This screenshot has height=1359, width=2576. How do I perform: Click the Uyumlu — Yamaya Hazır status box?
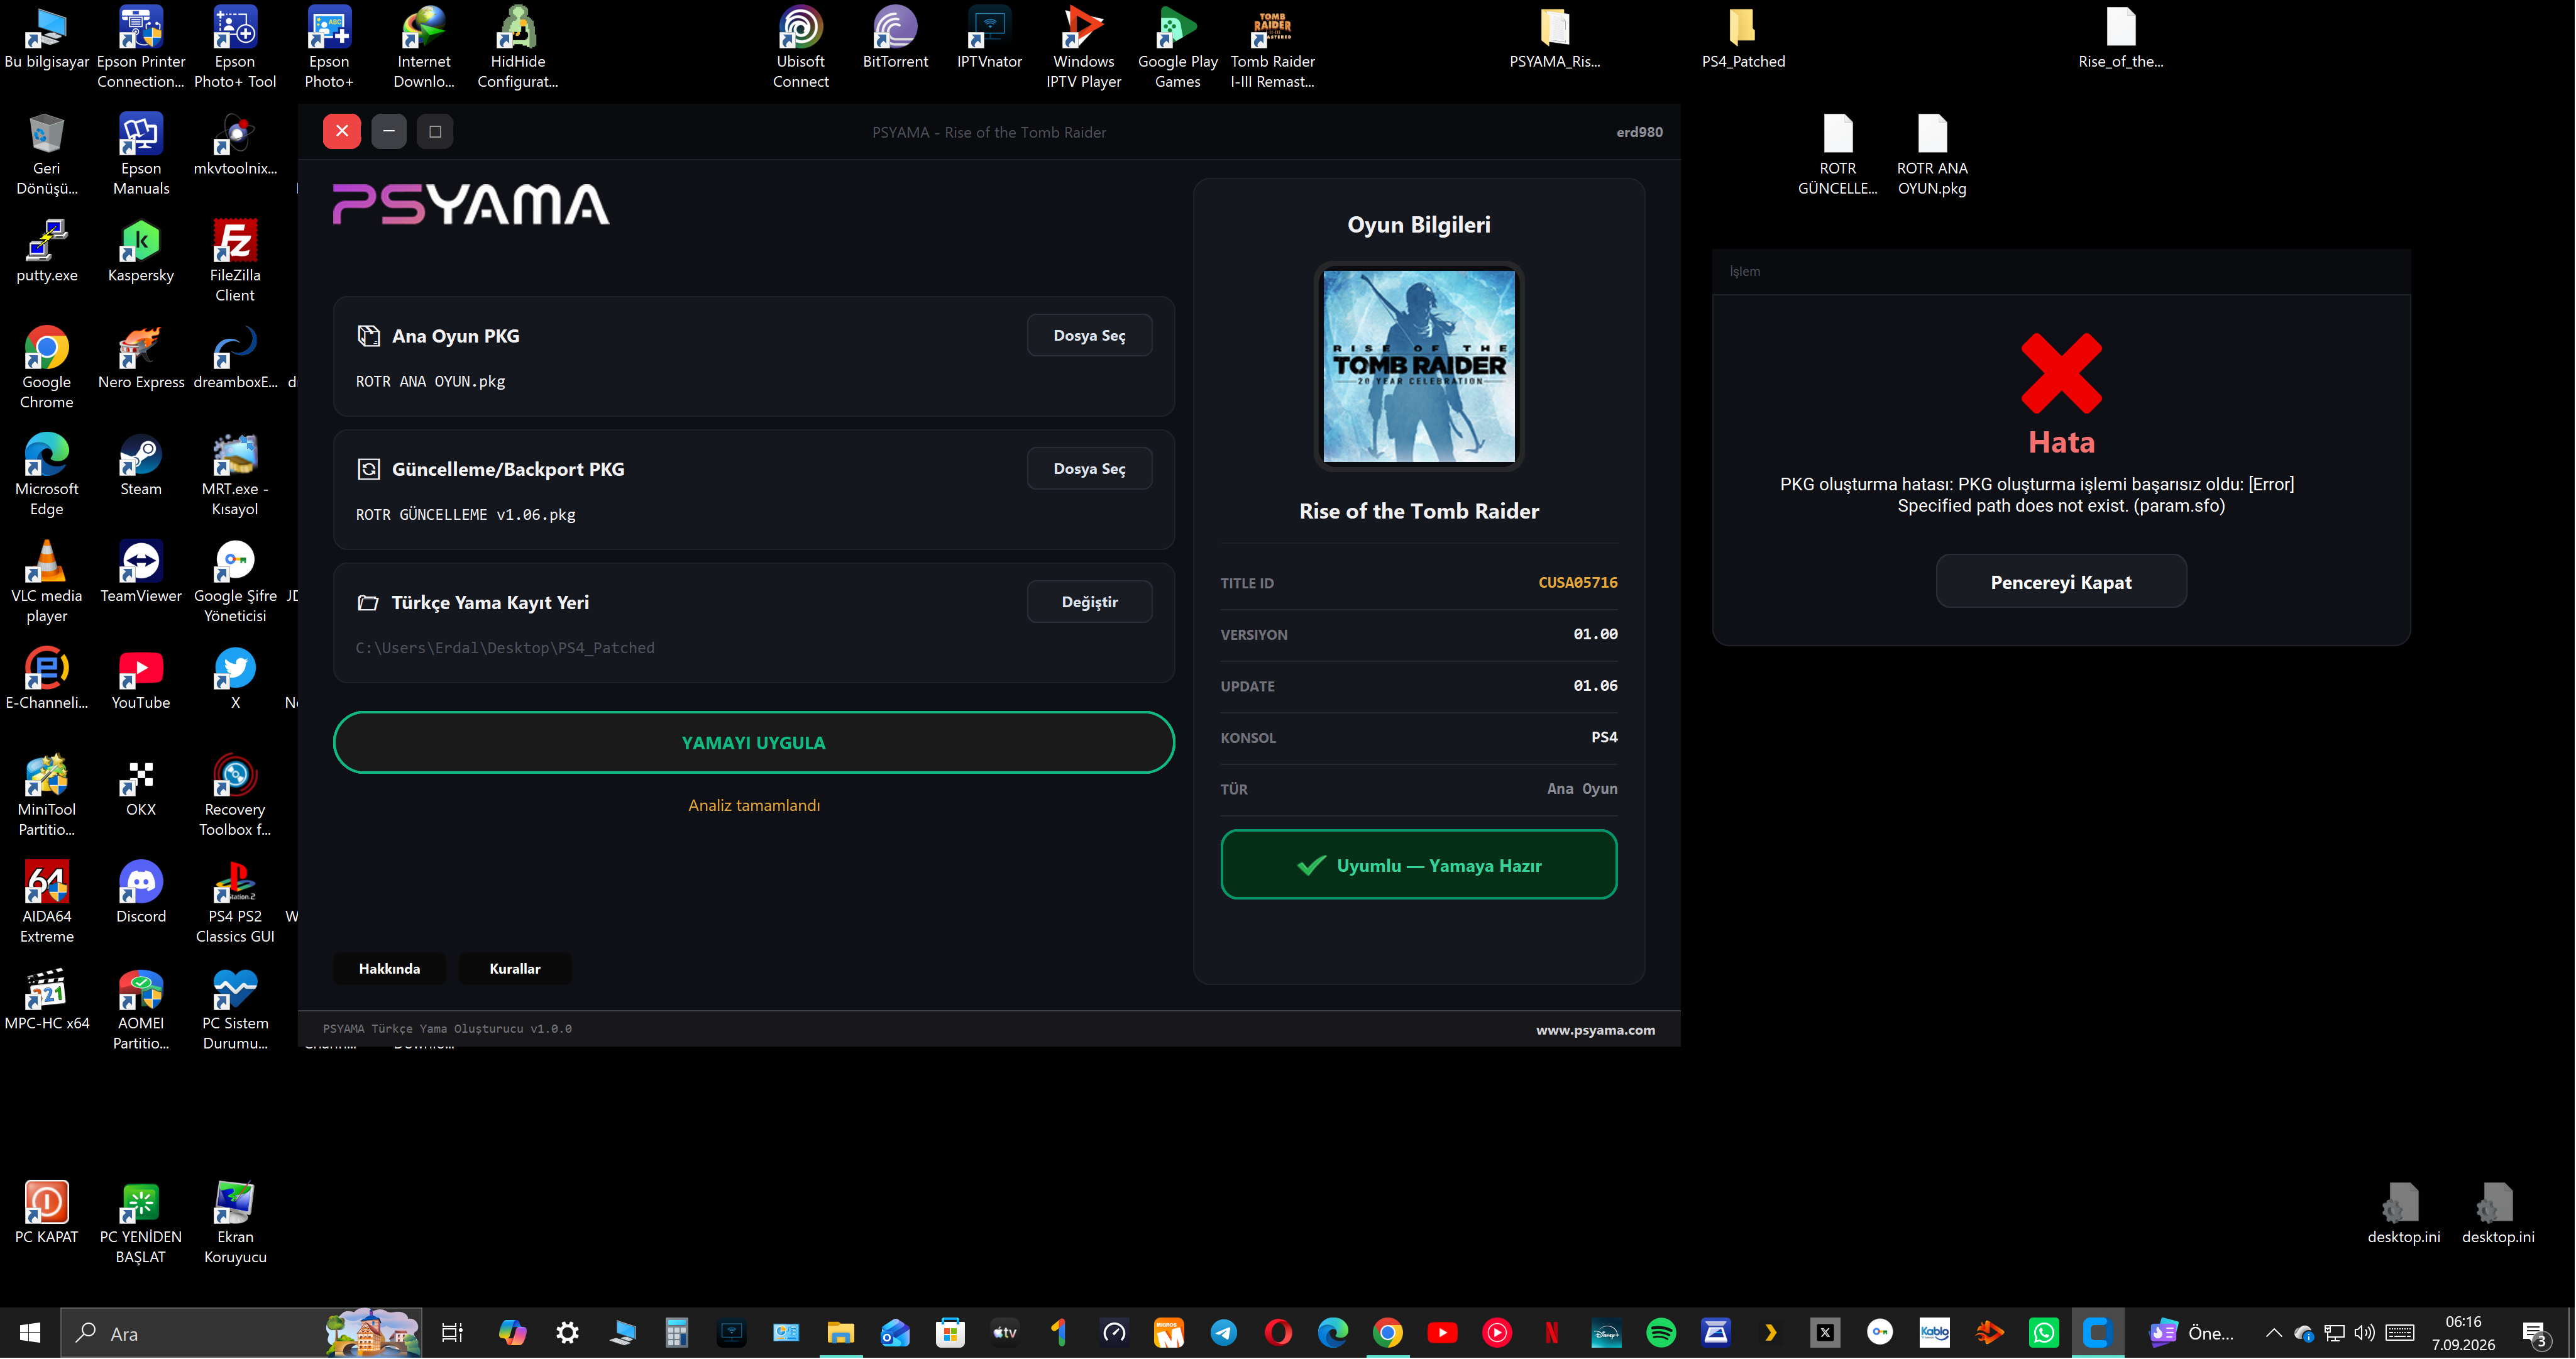(x=1418, y=865)
